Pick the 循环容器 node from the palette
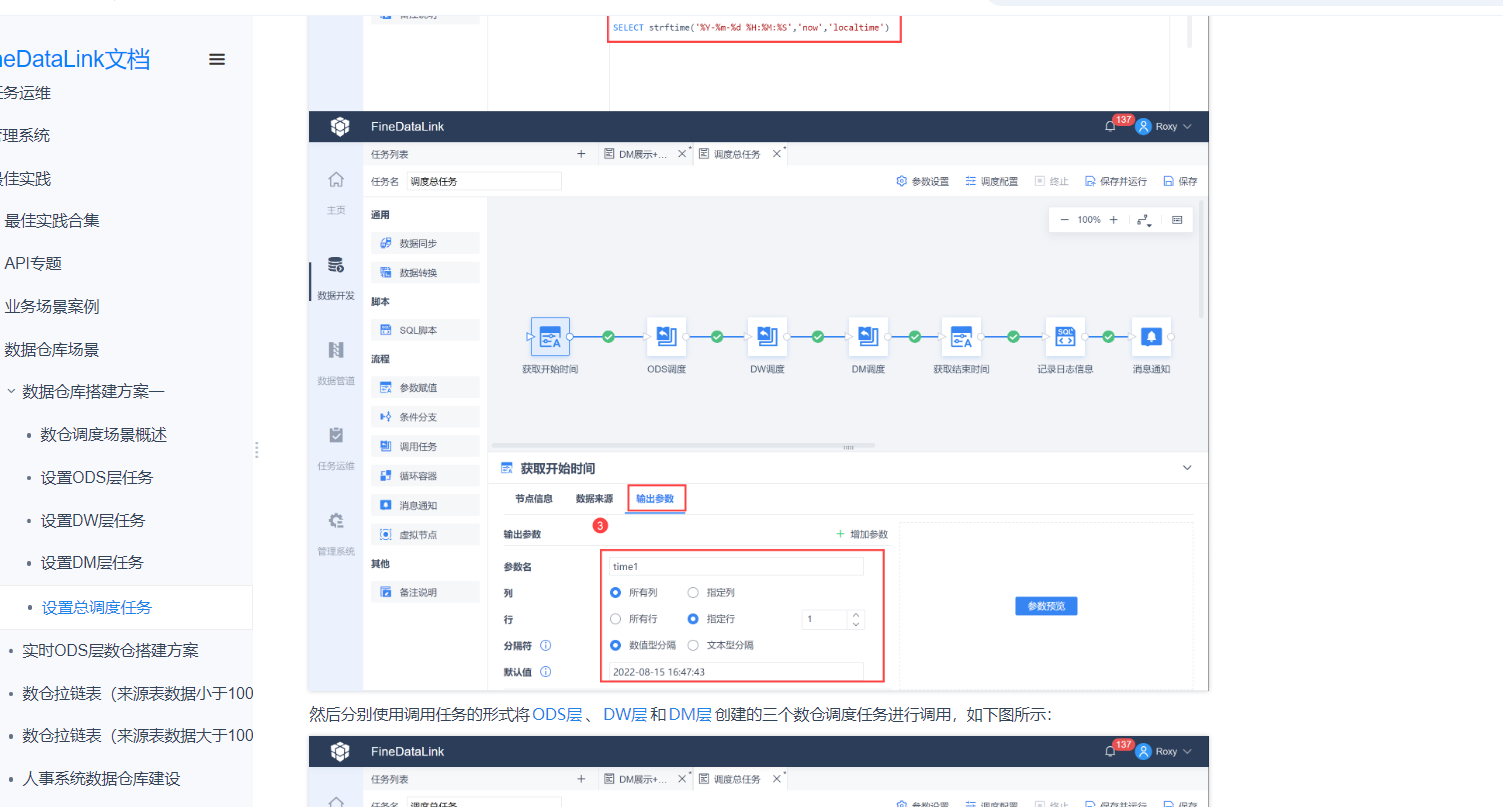 [425, 476]
